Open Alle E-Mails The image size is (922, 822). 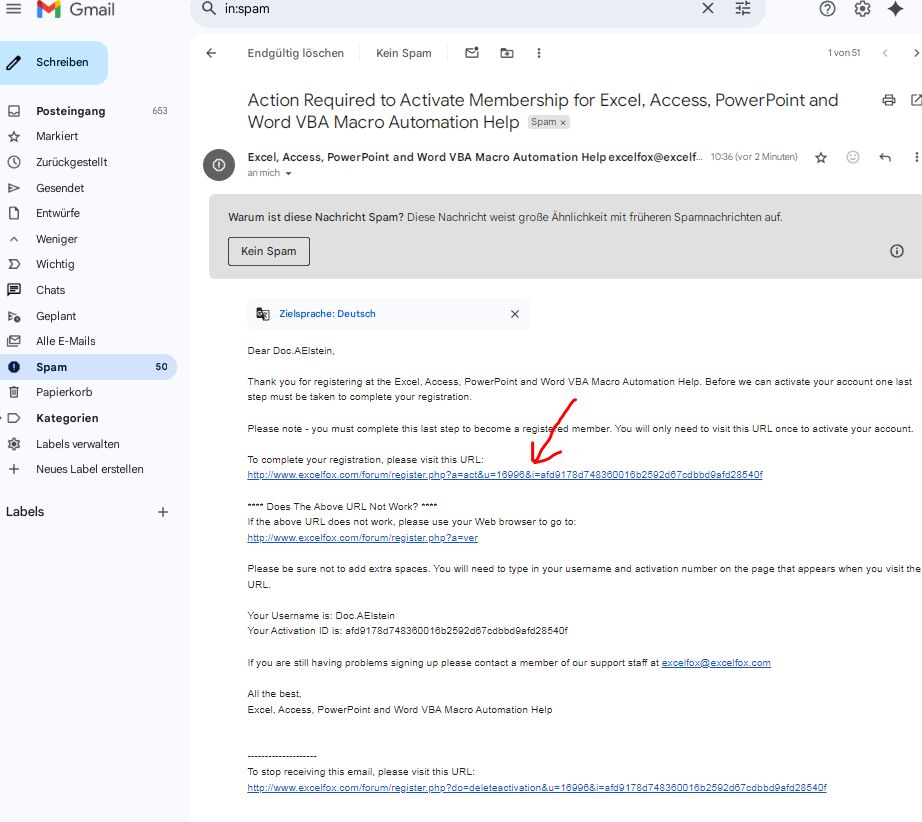click(65, 341)
